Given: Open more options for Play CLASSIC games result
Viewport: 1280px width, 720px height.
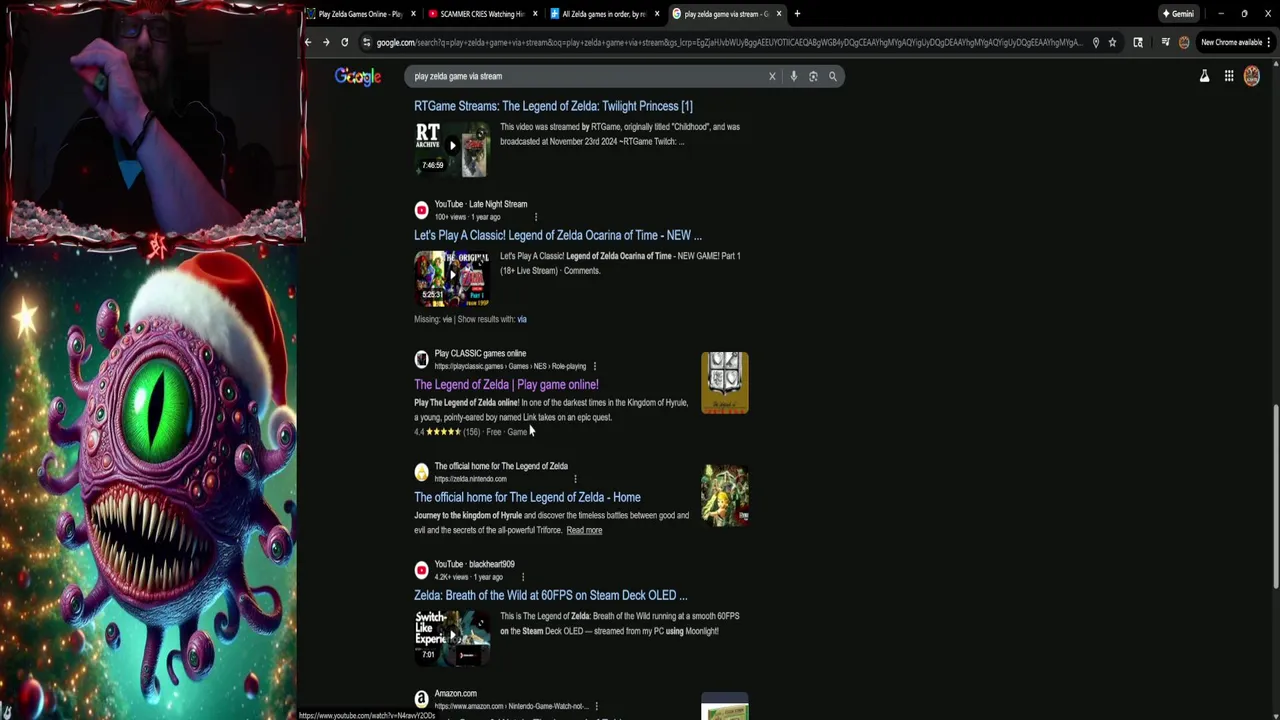Looking at the screenshot, I should (594, 366).
